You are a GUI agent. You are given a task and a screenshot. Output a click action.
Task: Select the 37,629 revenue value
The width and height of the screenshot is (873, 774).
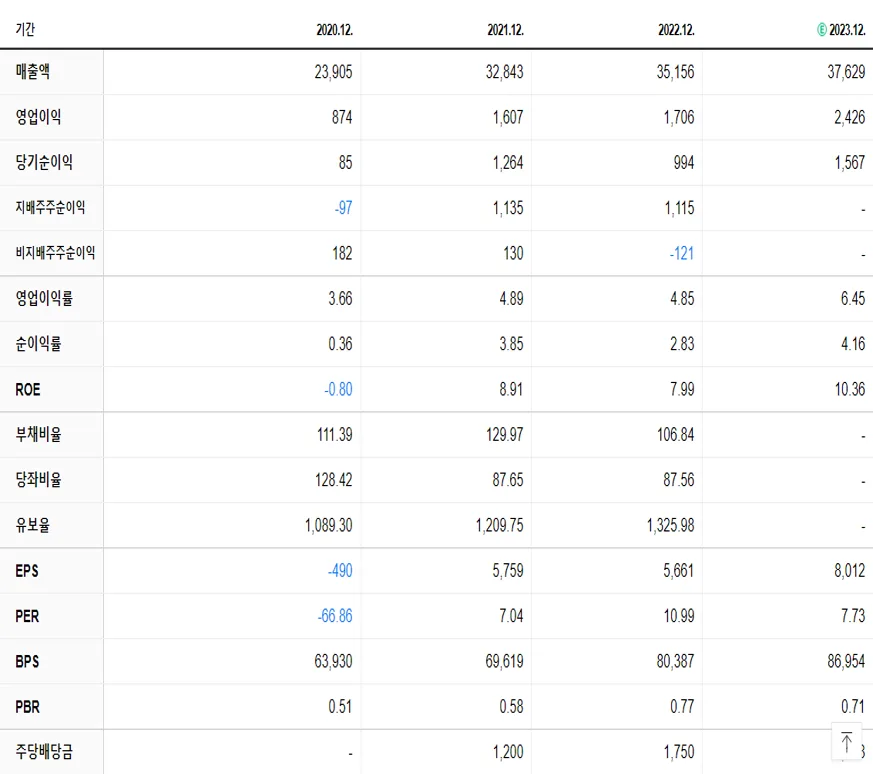(x=846, y=72)
